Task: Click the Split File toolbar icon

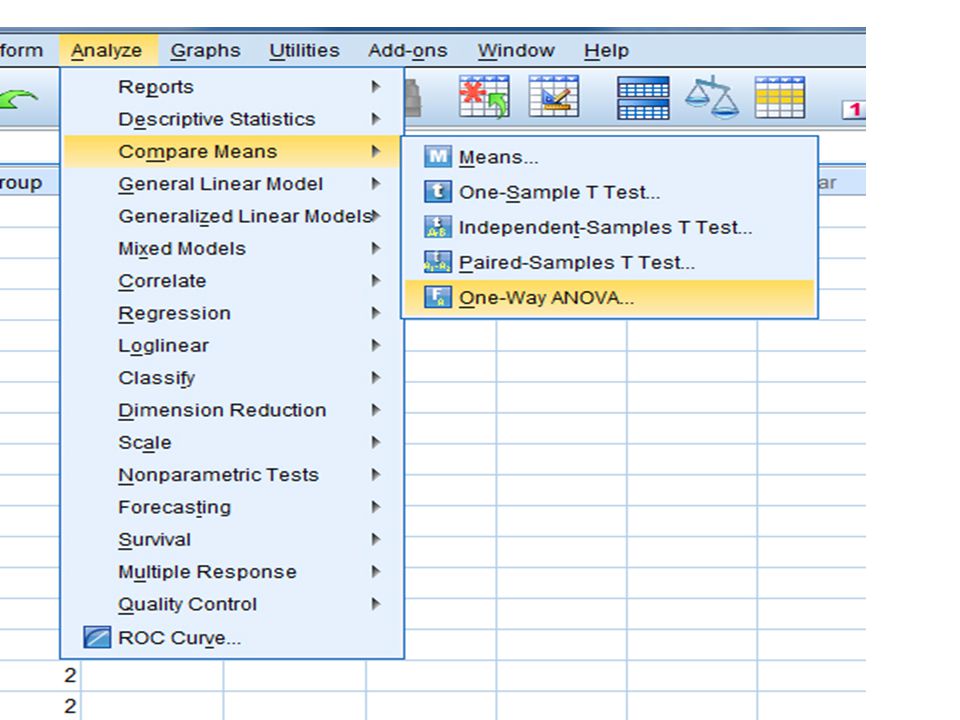Action: [x=643, y=97]
